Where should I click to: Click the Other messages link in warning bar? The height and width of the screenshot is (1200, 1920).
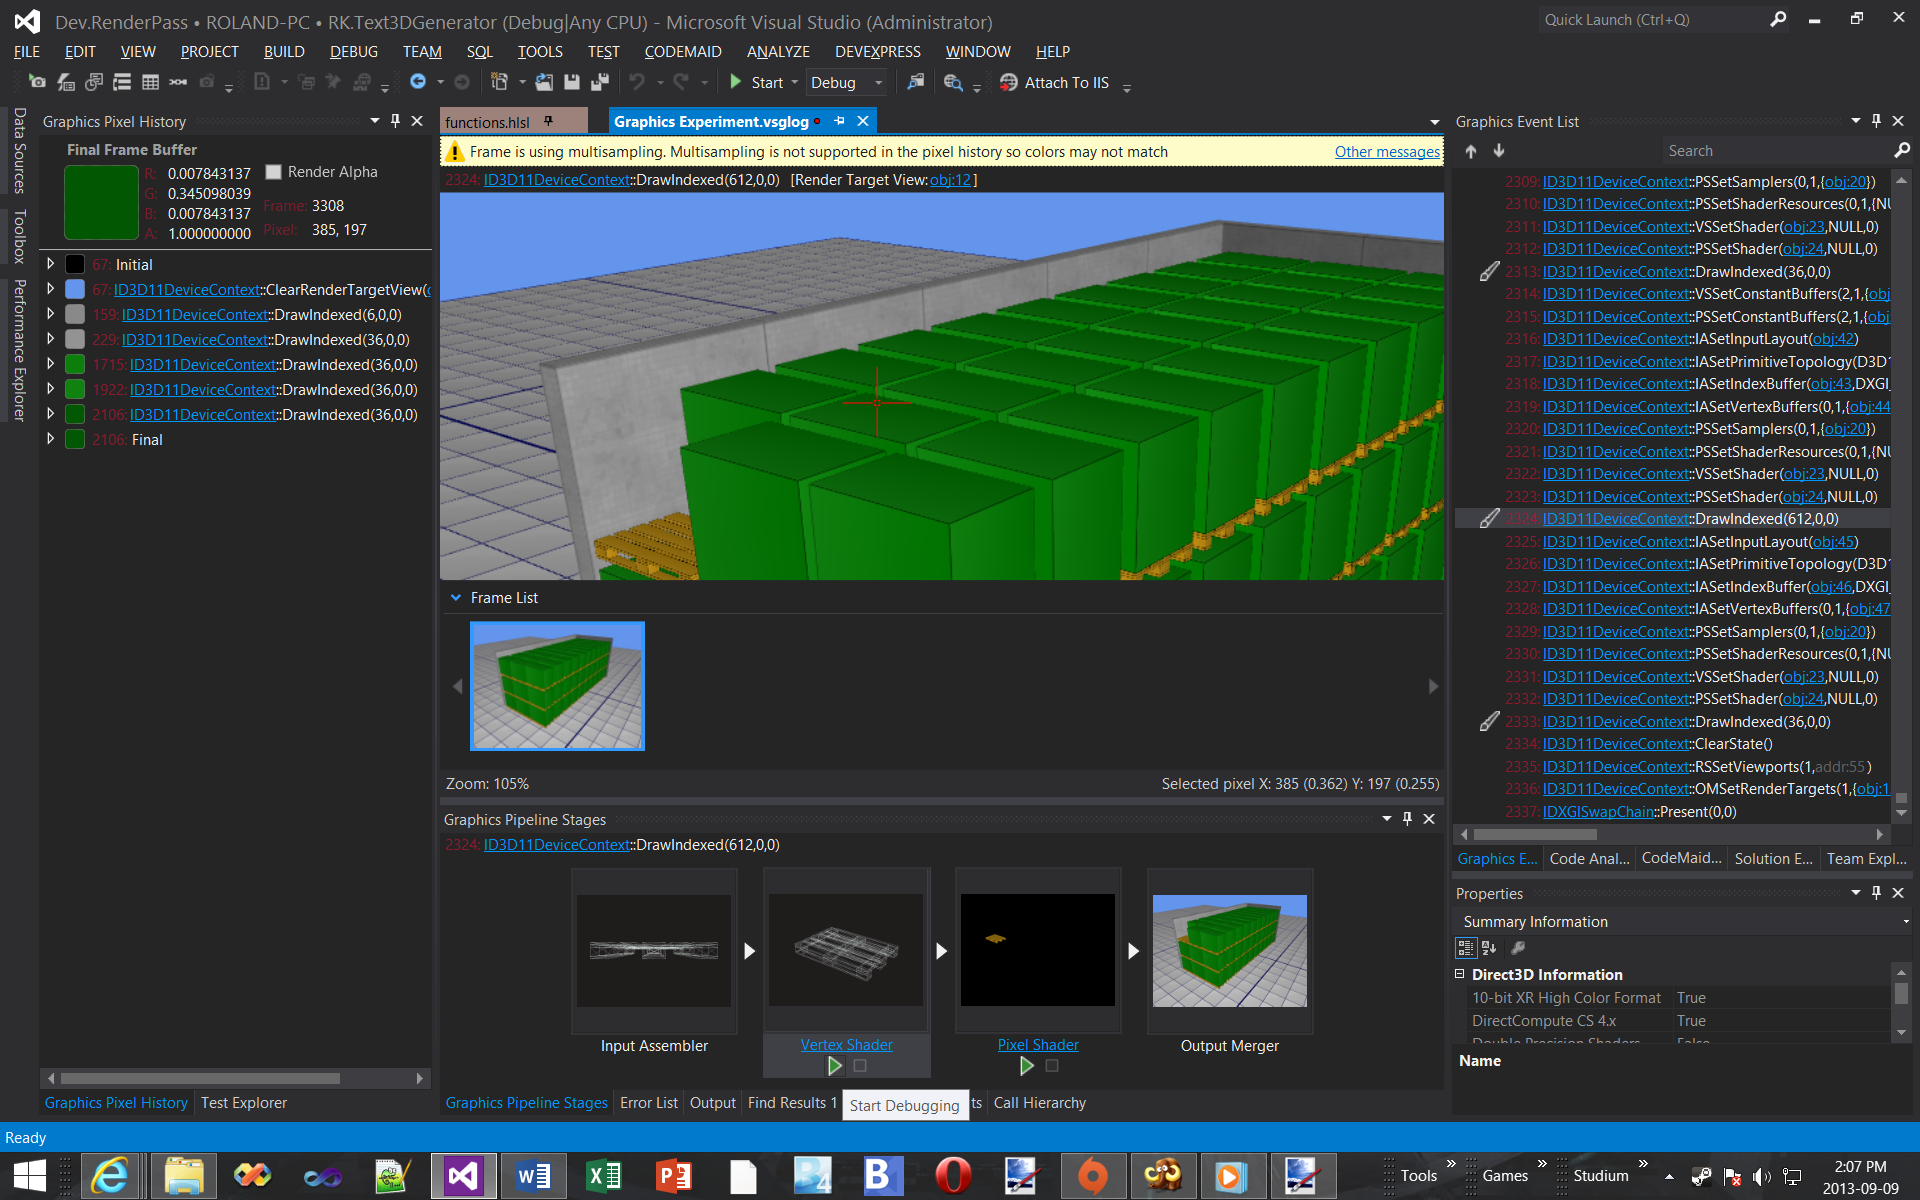pos(1382,151)
